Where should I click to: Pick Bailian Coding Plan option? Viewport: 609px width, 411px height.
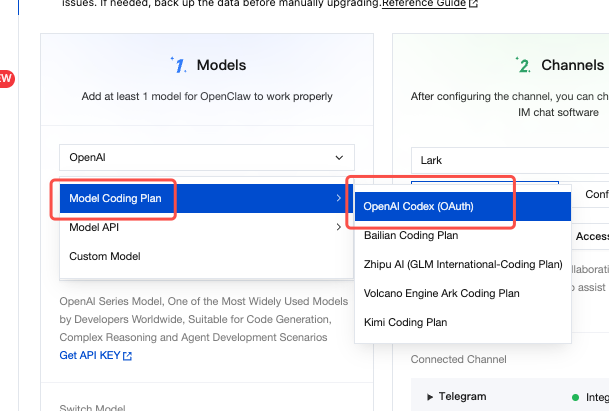(x=411, y=236)
